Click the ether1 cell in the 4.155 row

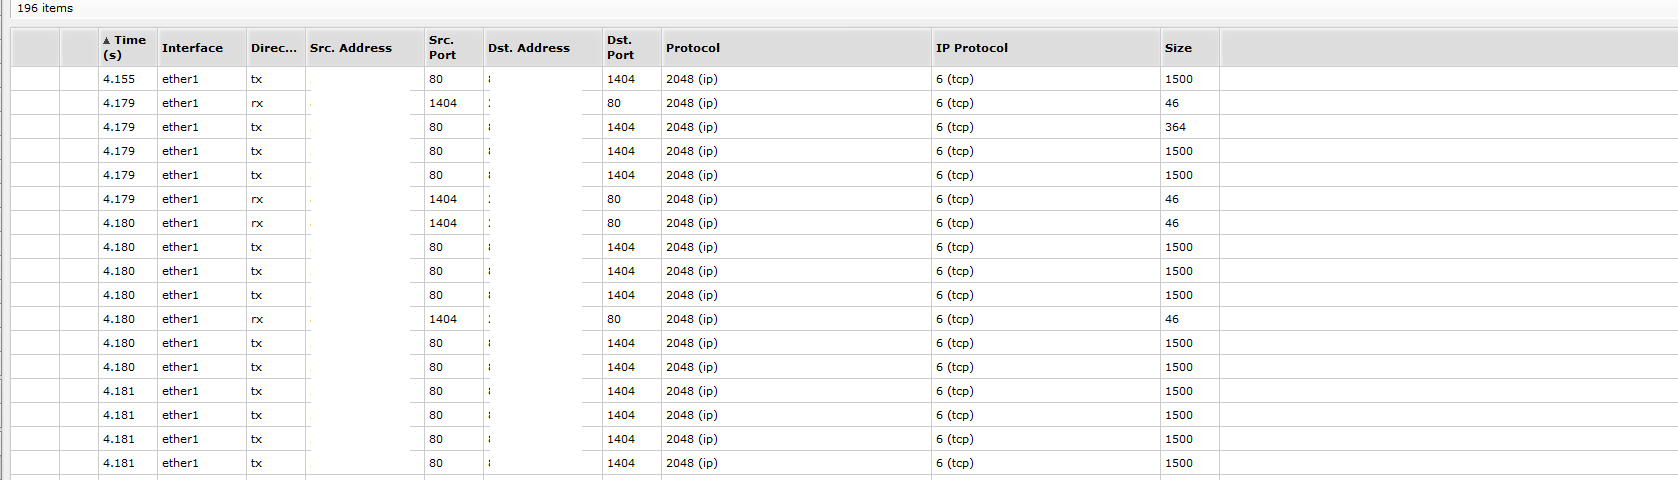(202, 79)
